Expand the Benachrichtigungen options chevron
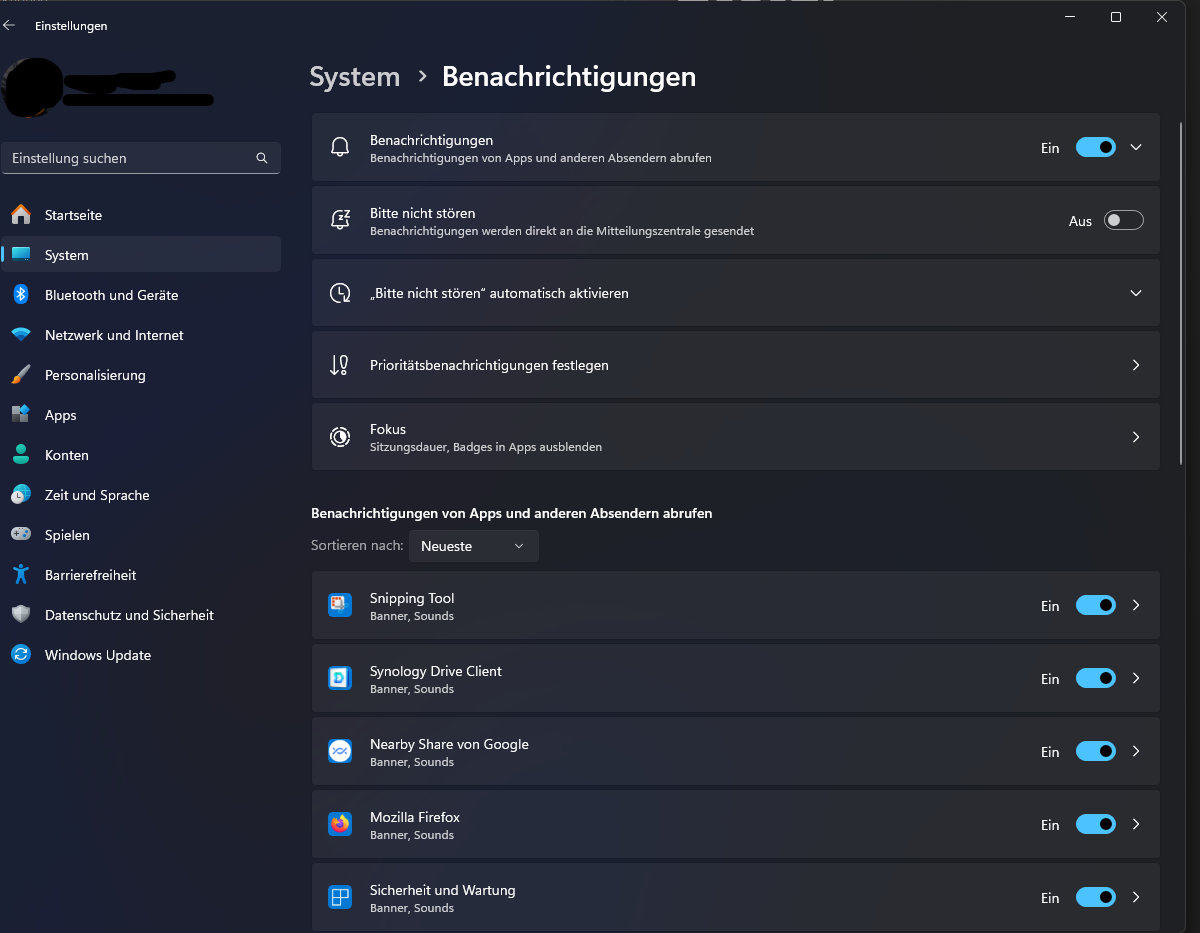This screenshot has height=933, width=1200. pos(1136,147)
